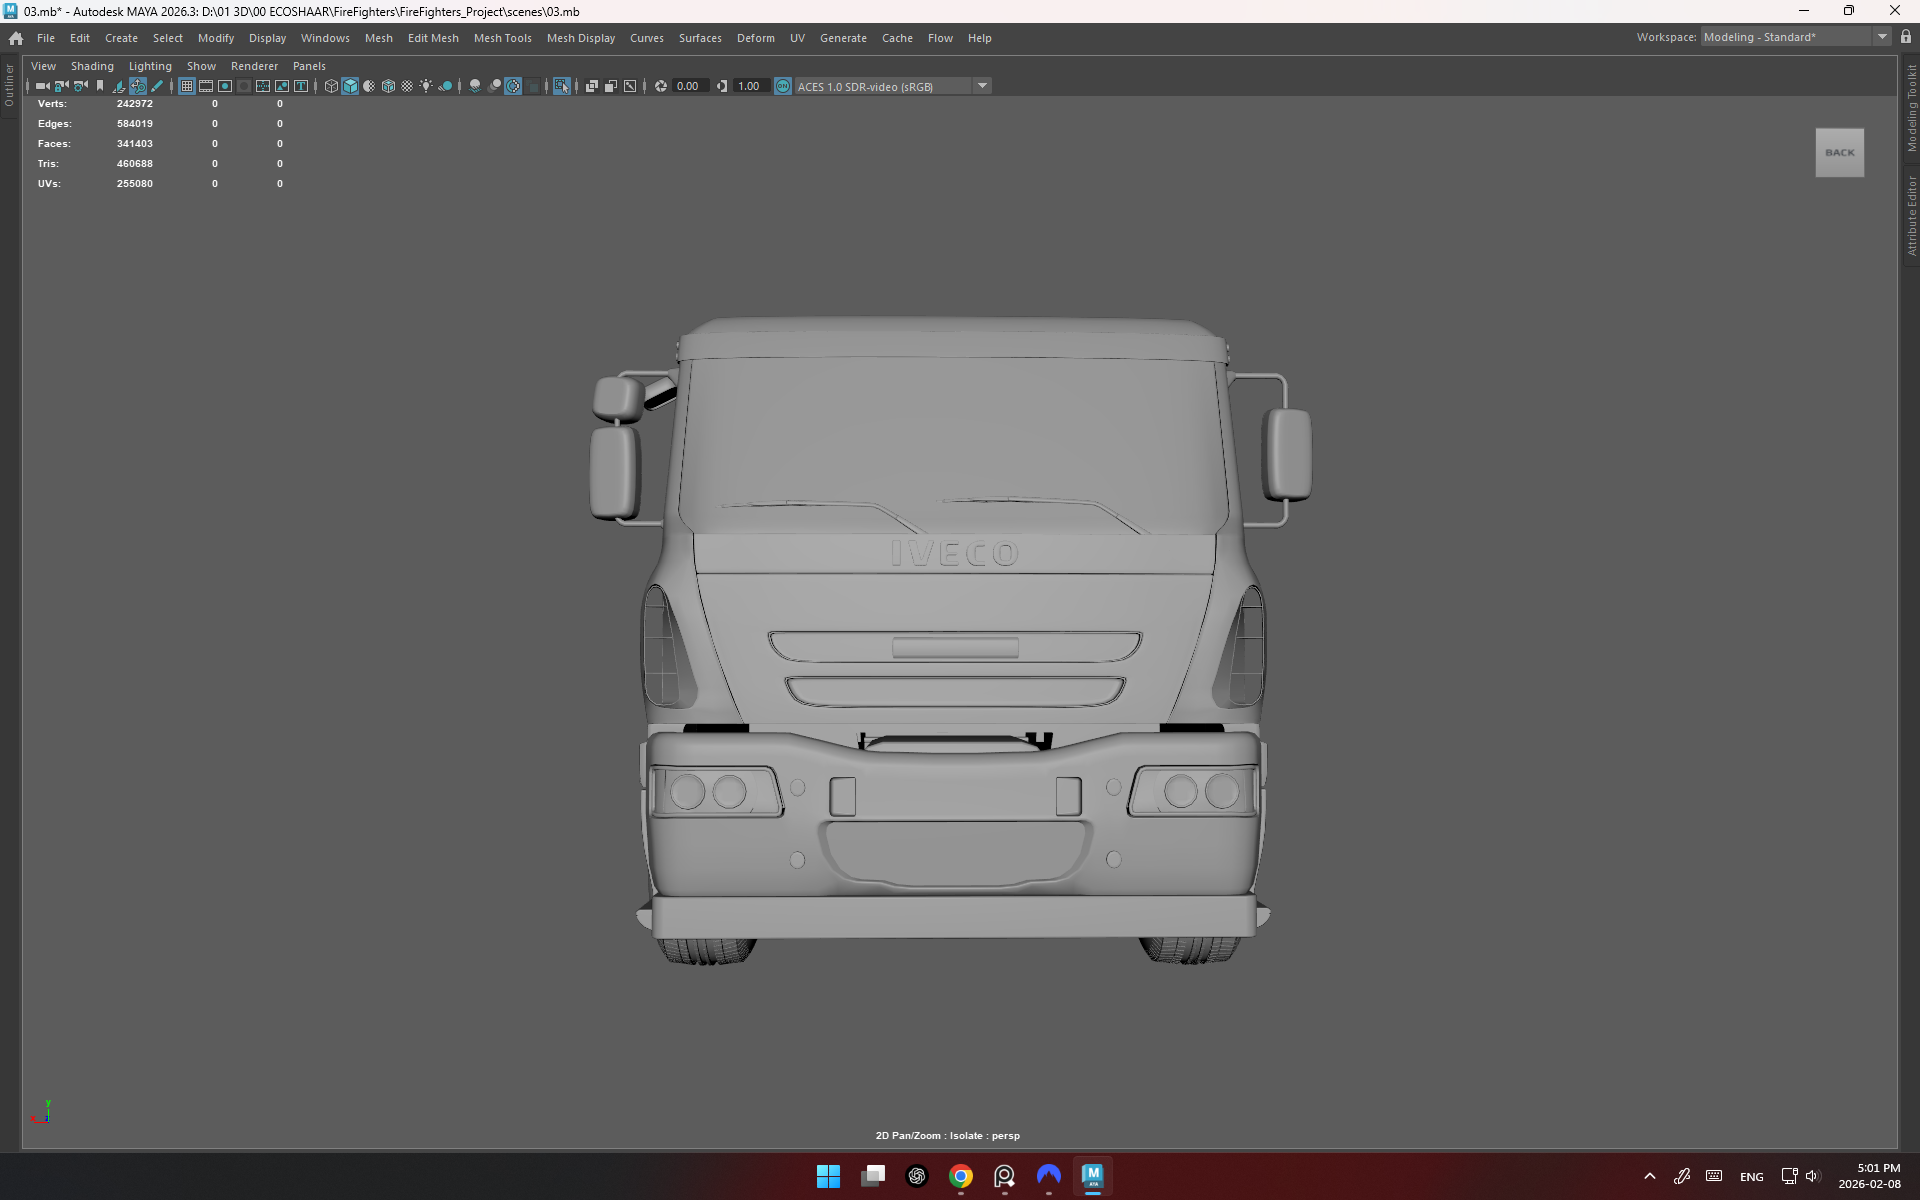This screenshot has height=1200, width=1920.
Task: Click the select camera icon
Action: click(x=42, y=86)
